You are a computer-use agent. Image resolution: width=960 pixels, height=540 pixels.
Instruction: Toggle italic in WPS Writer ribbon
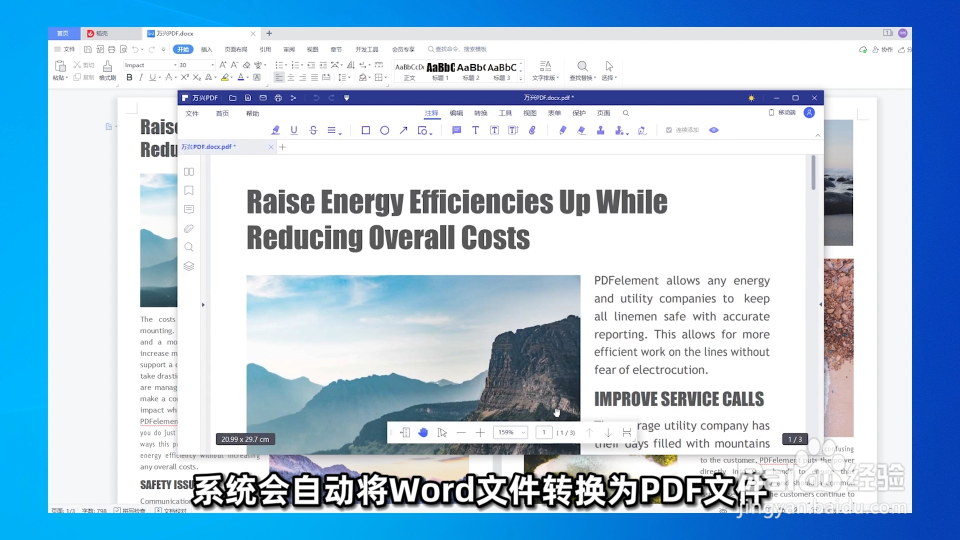click(141, 78)
